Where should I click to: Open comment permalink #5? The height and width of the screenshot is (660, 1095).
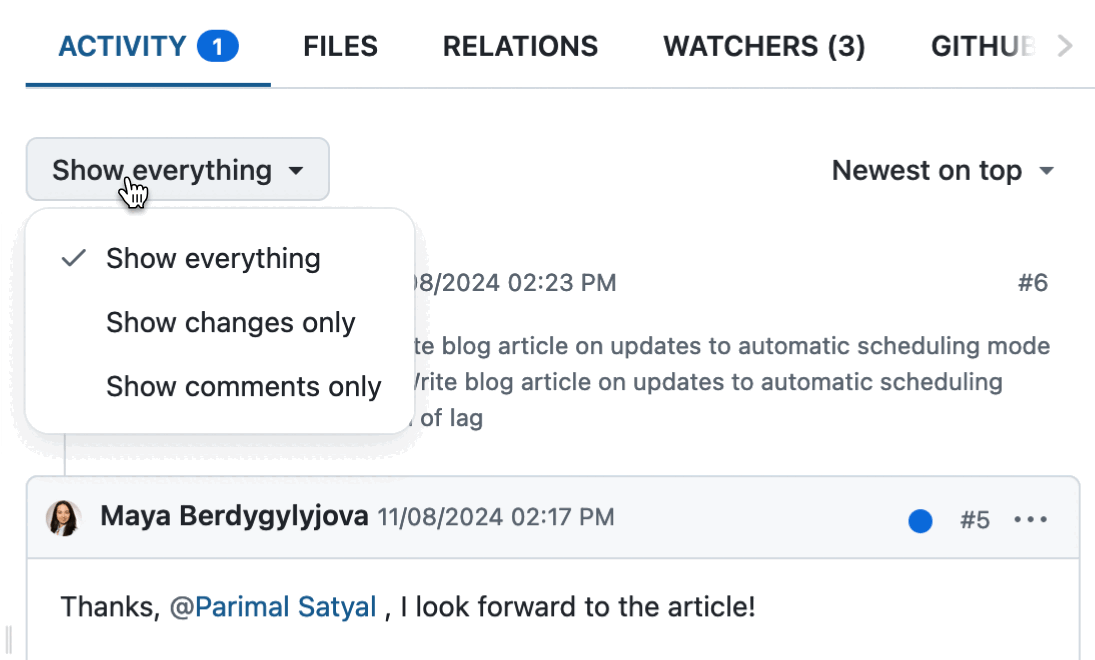976,518
